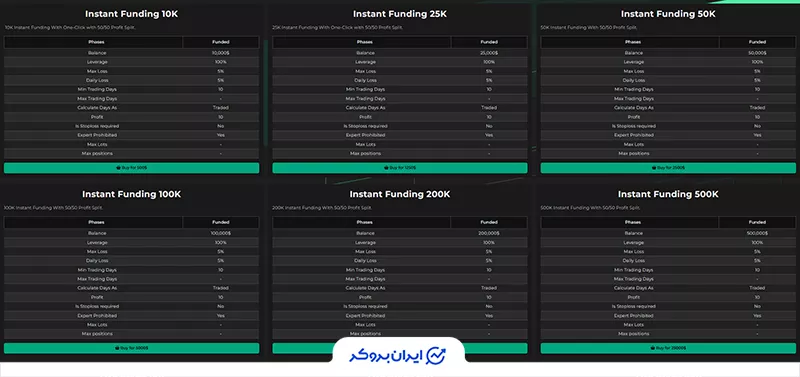Screen dimensions: 800x377
Task: Click '100K Instant Funding With 50/50 Profit Split' text
Action: pyautogui.click(x=55, y=208)
